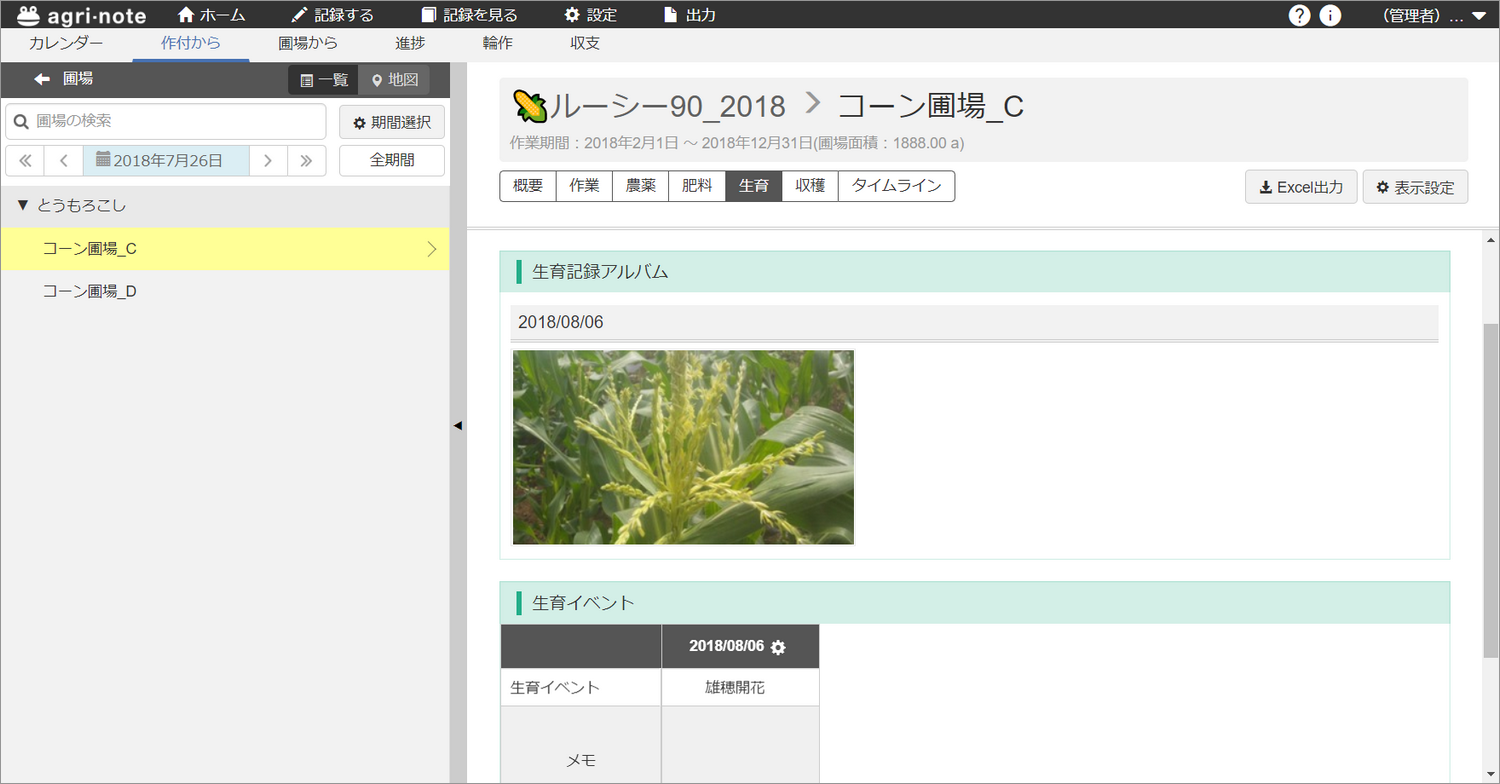The width and height of the screenshot is (1500, 784).
Task: Jump forward with double-right arrow button
Action: tap(307, 160)
